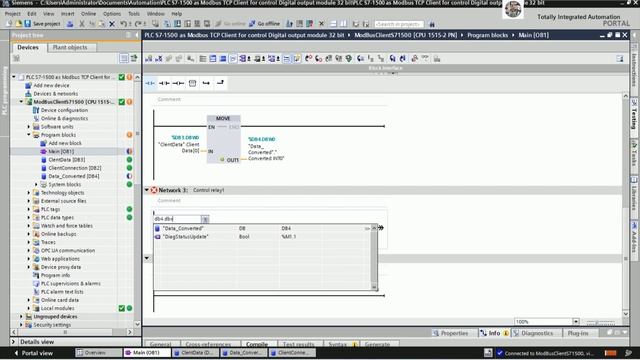The image size is (640, 360).
Task: Open ClientData [DB3] in project tree
Action: point(67,160)
